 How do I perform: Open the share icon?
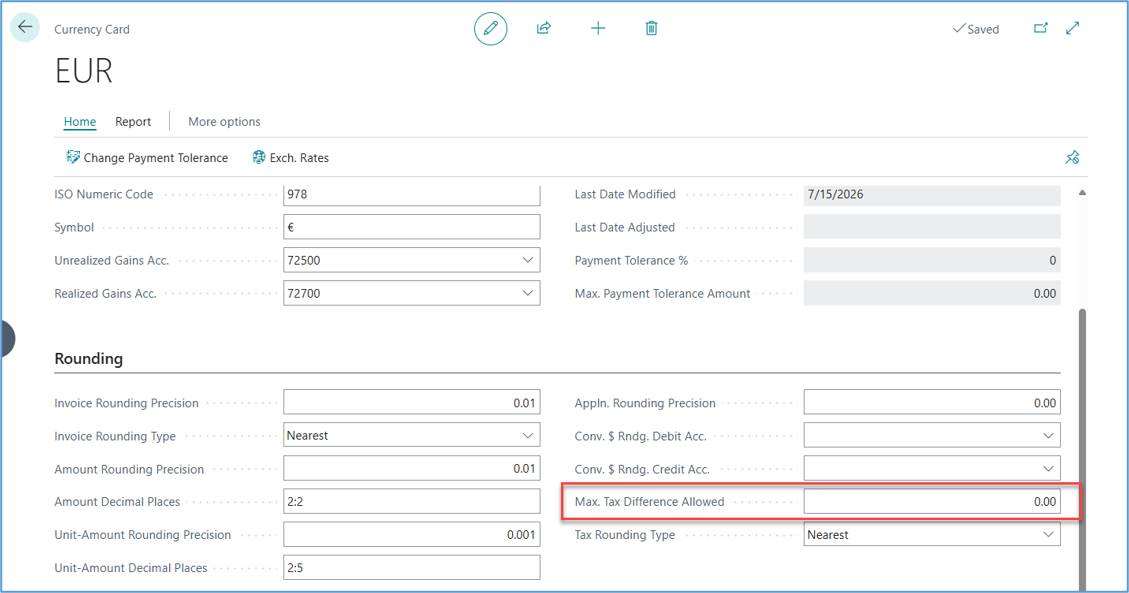544,28
